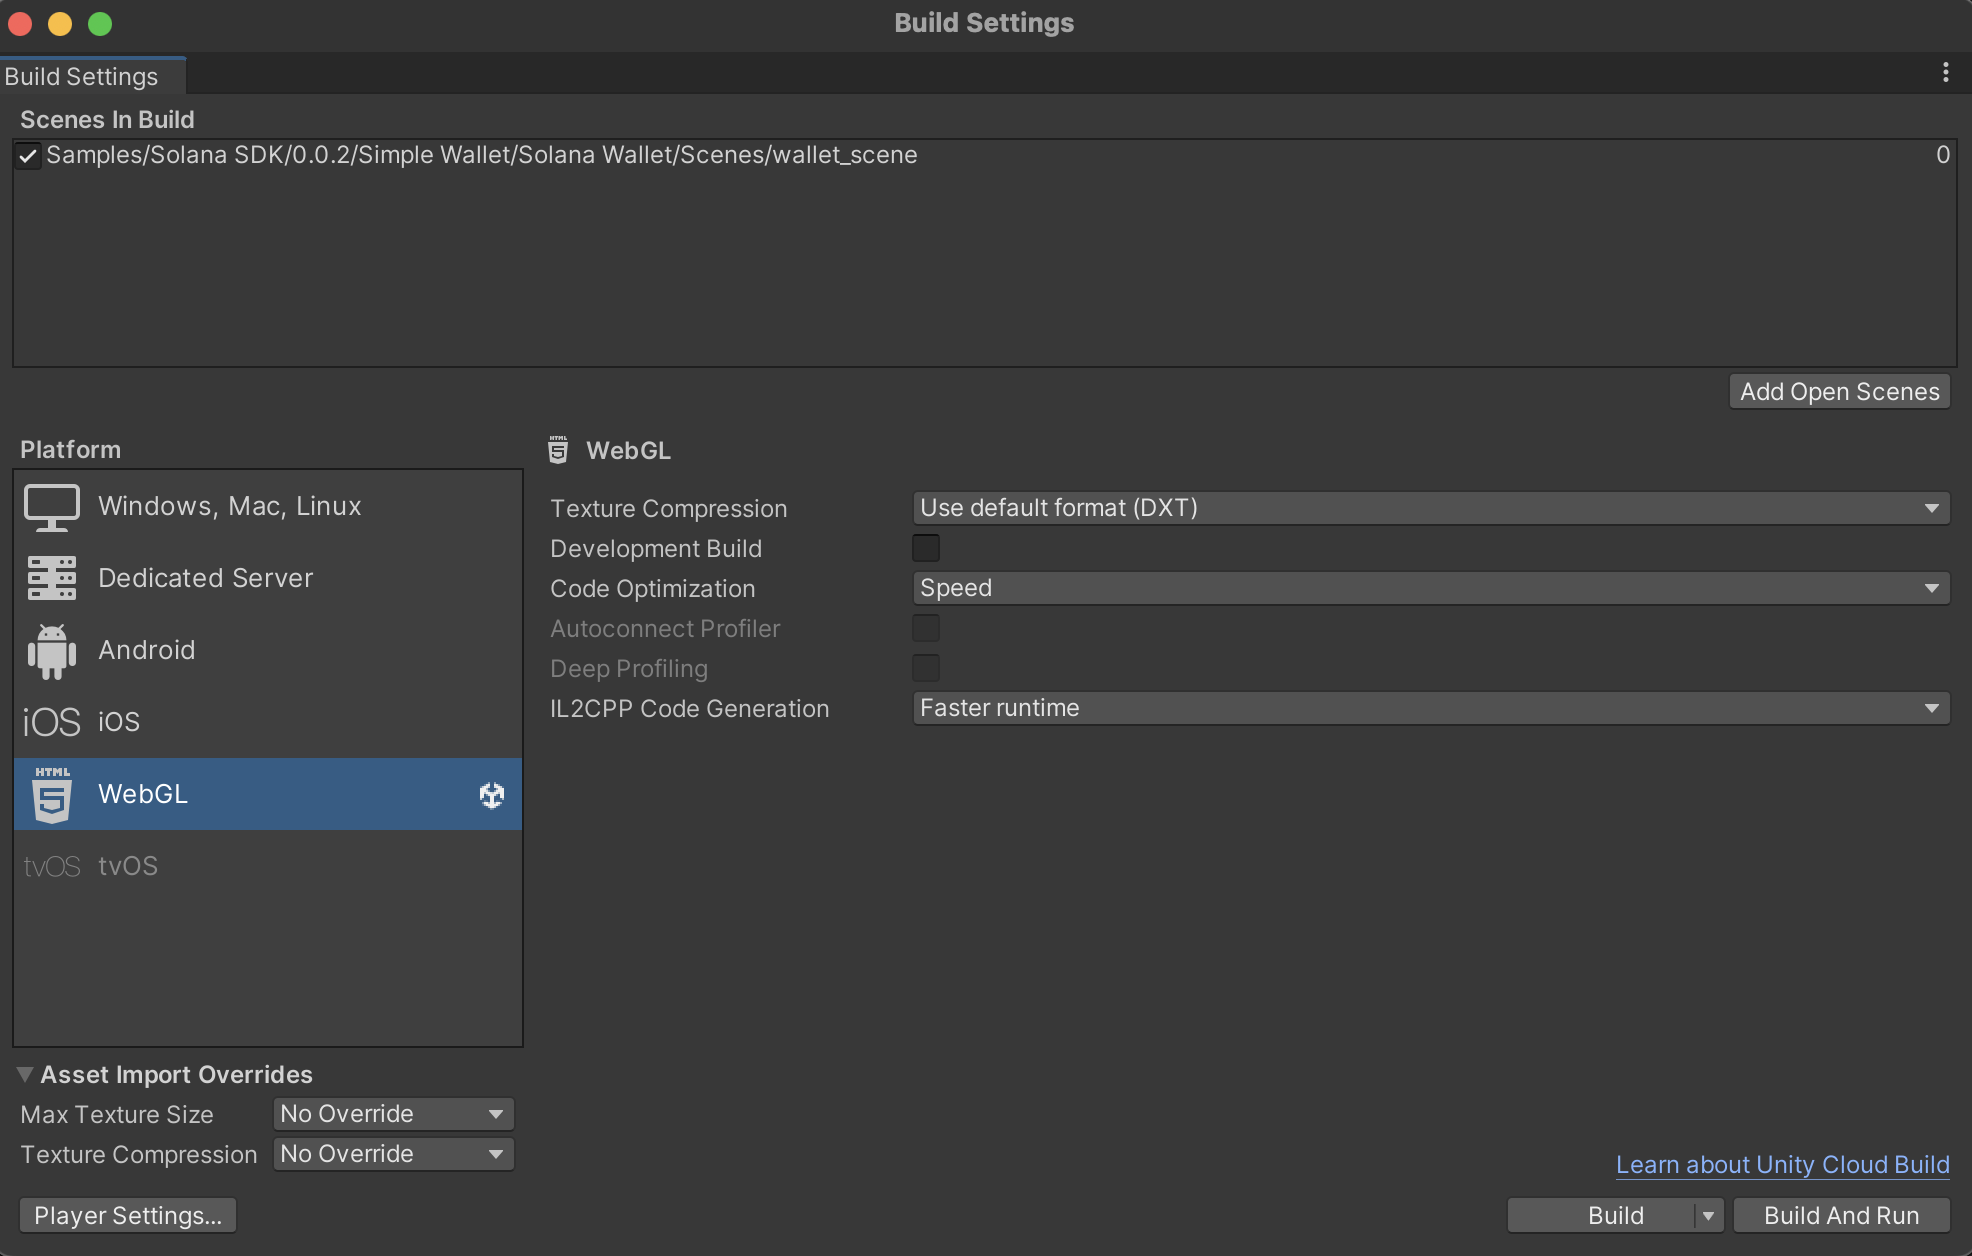The width and height of the screenshot is (1972, 1256).
Task: Click the Max Texture Size label
Action: coord(117,1115)
